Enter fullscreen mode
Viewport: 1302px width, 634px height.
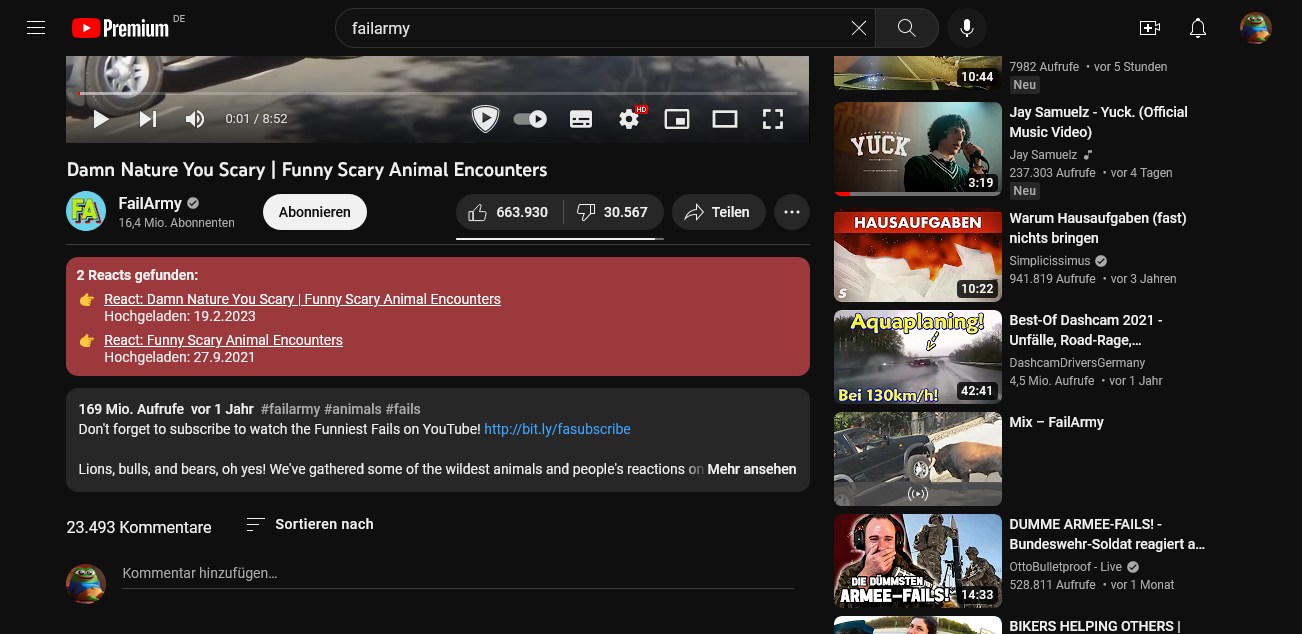773,119
